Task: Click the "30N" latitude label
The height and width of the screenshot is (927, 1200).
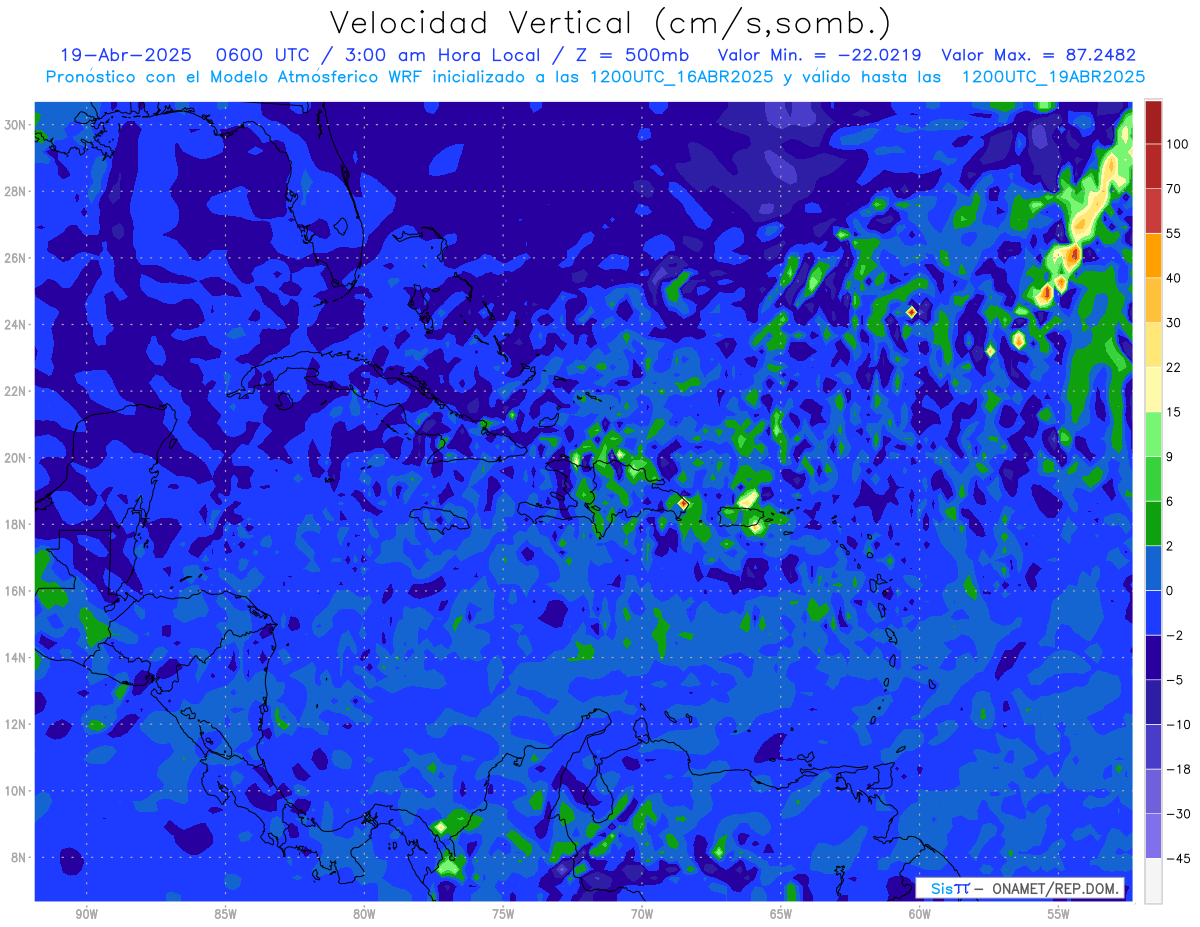Action: click(16, 124)
